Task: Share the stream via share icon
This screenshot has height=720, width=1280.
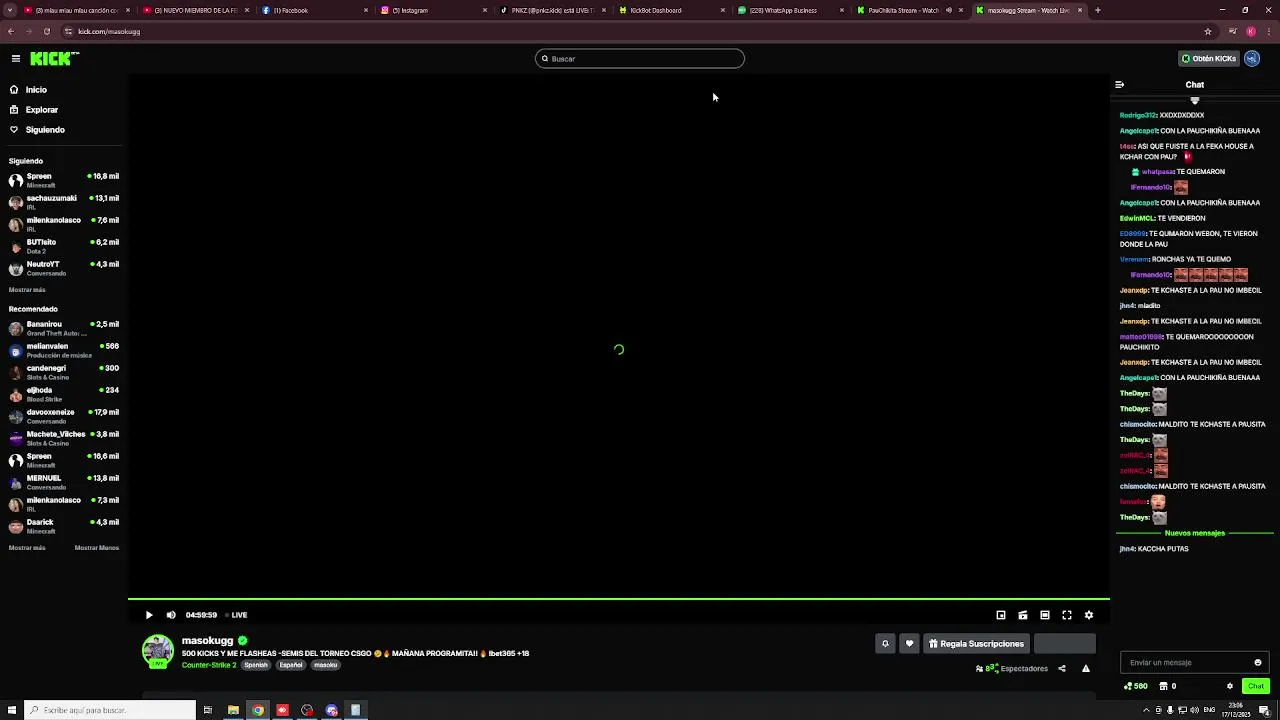Action: (x=1062, y=669)
